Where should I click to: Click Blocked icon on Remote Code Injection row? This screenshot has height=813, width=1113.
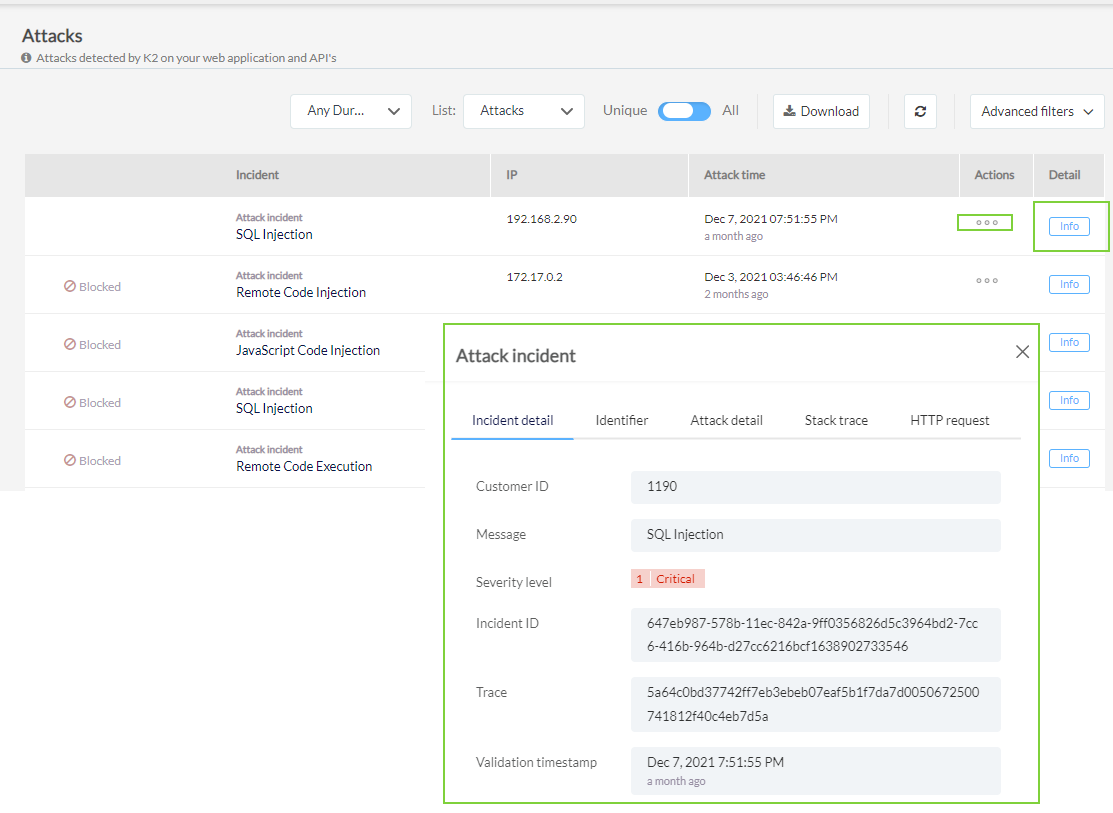tap(70, 287)
